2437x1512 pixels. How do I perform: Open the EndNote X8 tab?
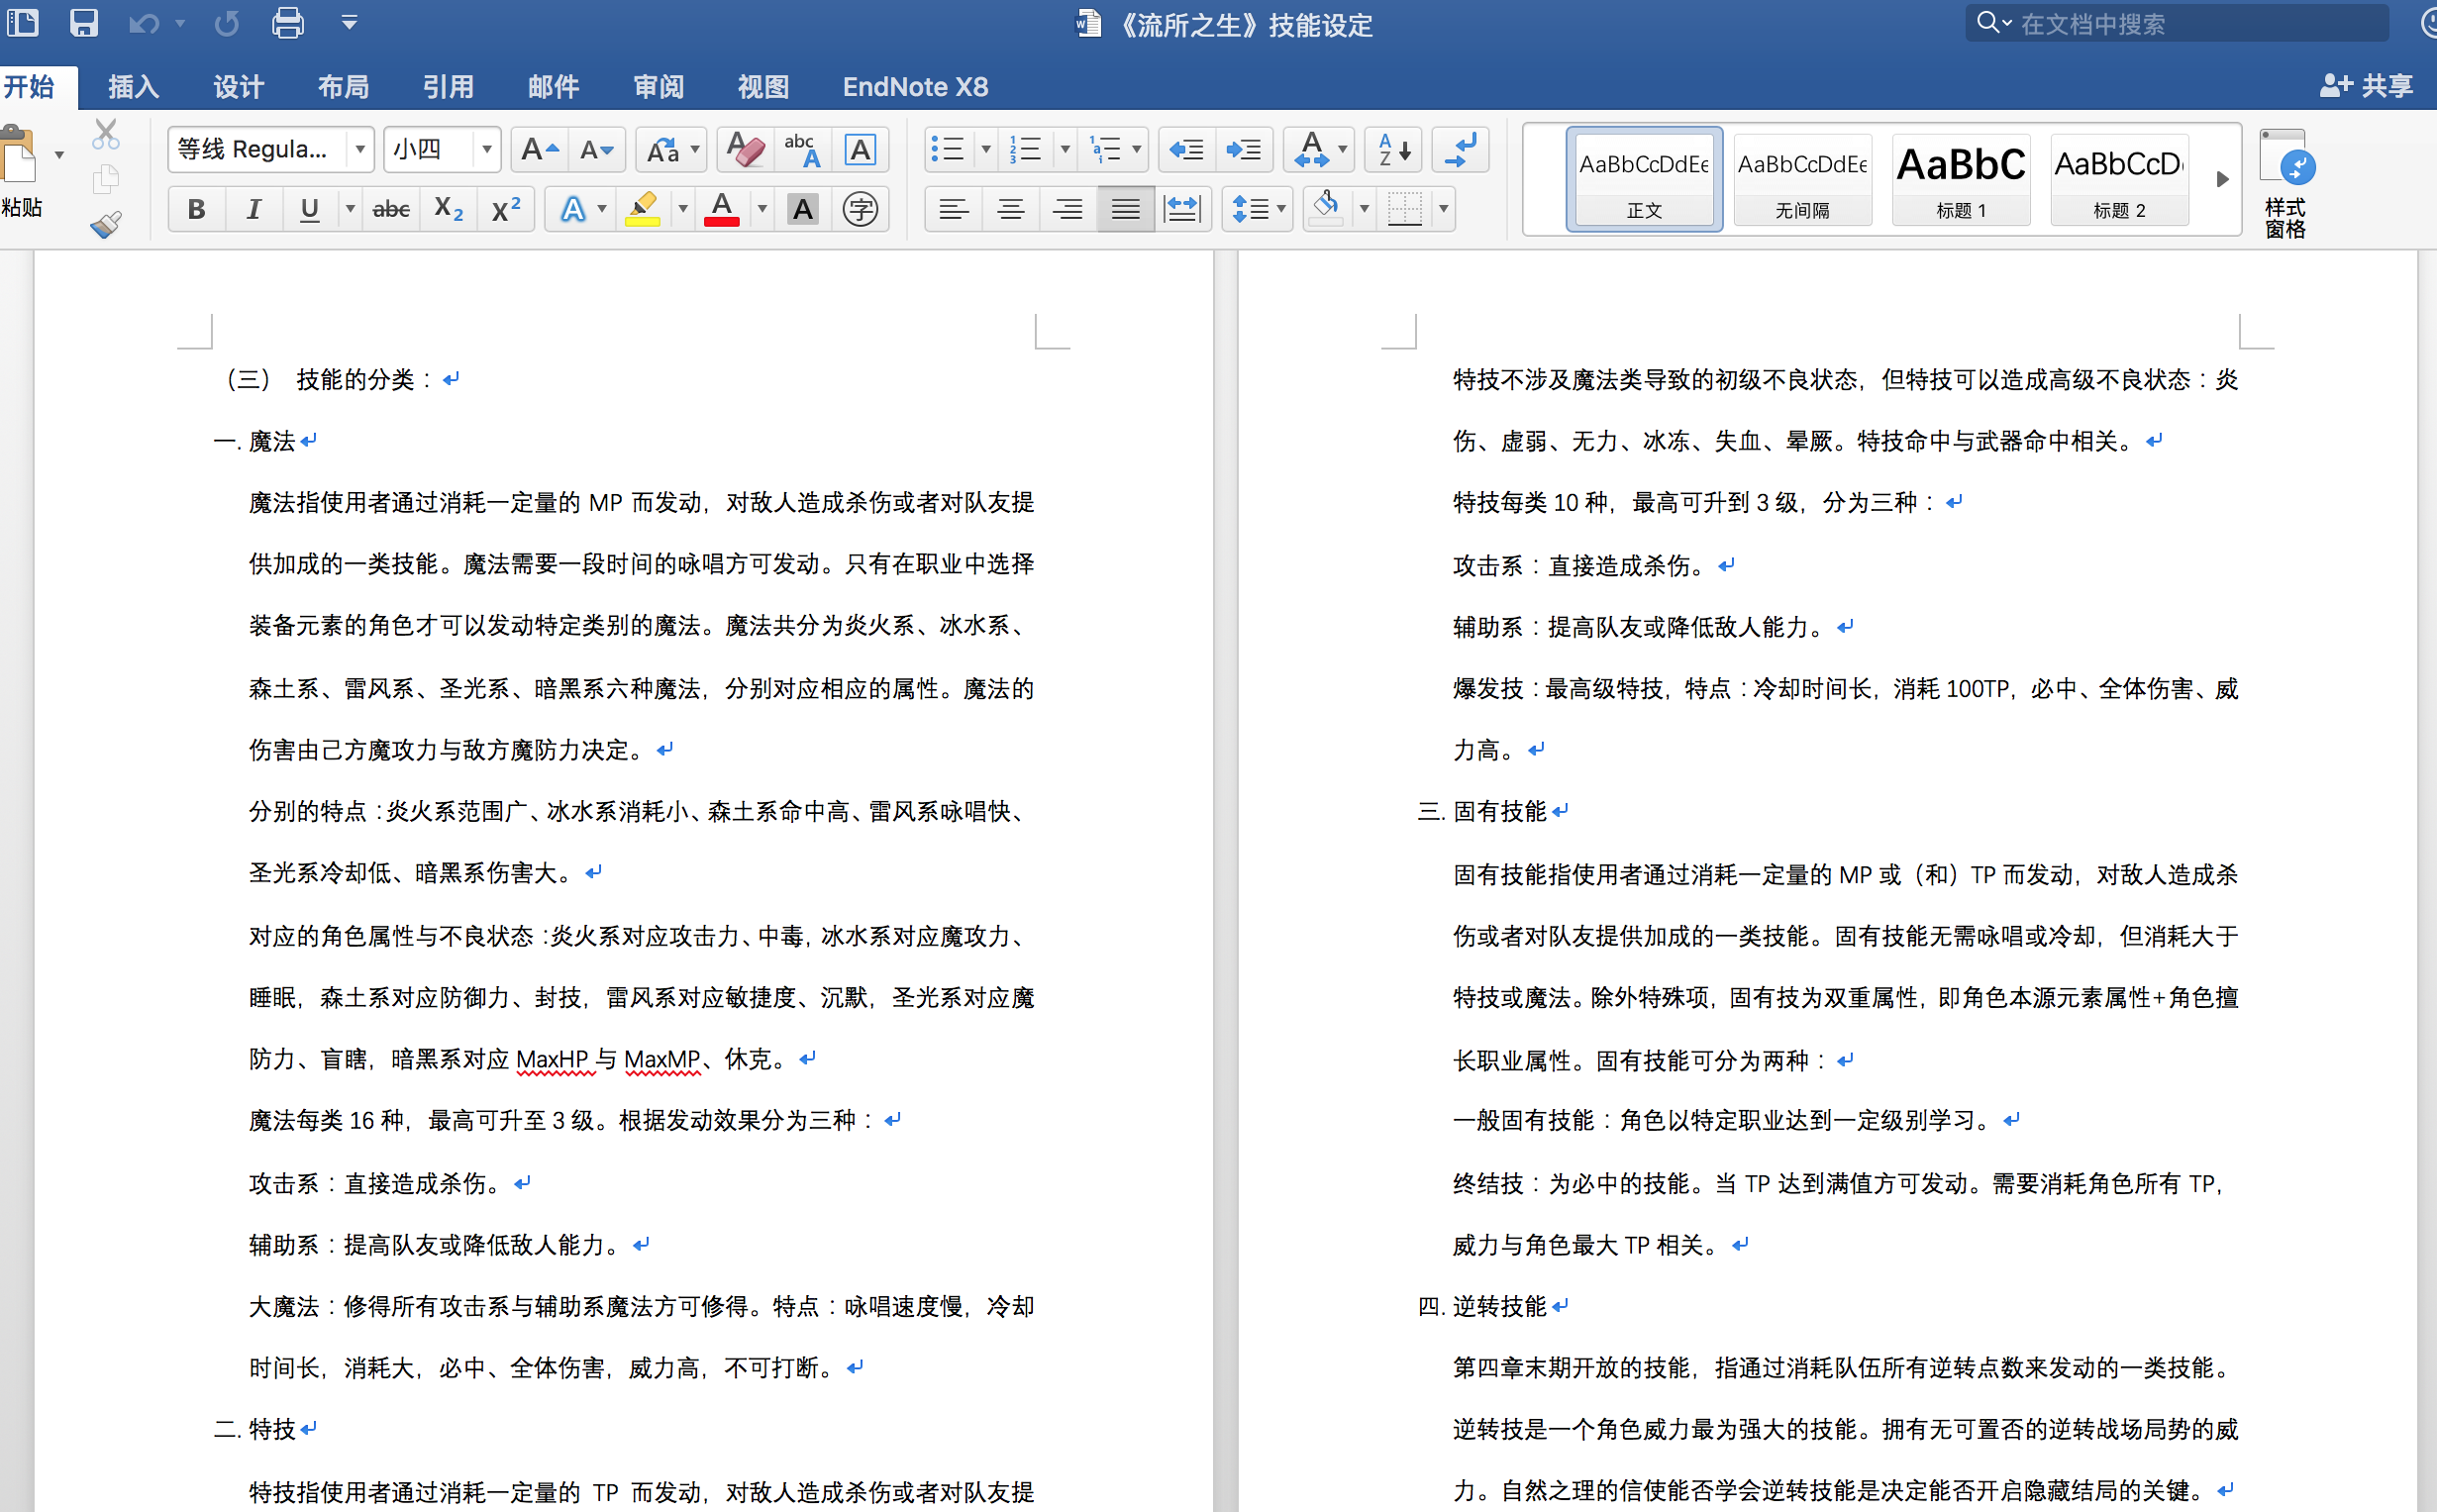(915, 87)
